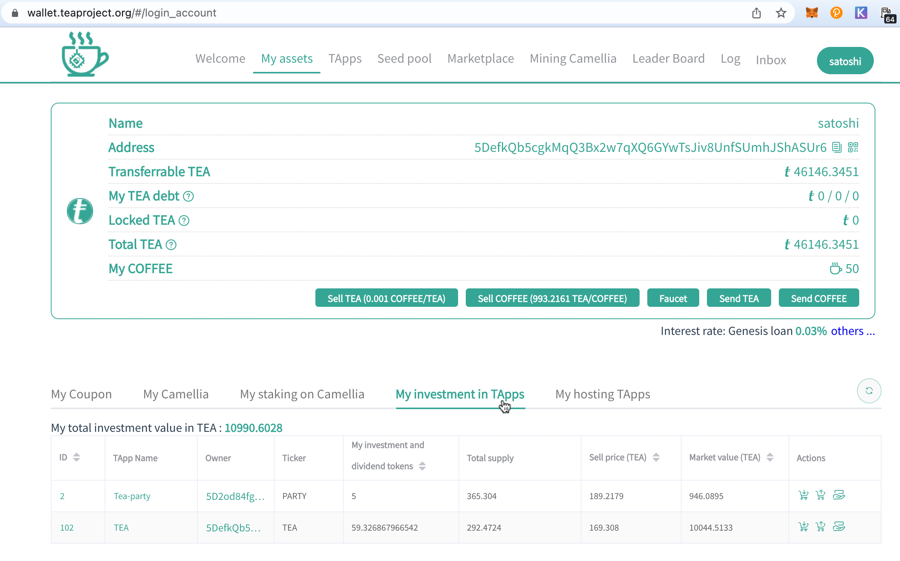Click the help icon beside Total TEA
This screenshot has height=561, width=900.
tap(171, 245)
